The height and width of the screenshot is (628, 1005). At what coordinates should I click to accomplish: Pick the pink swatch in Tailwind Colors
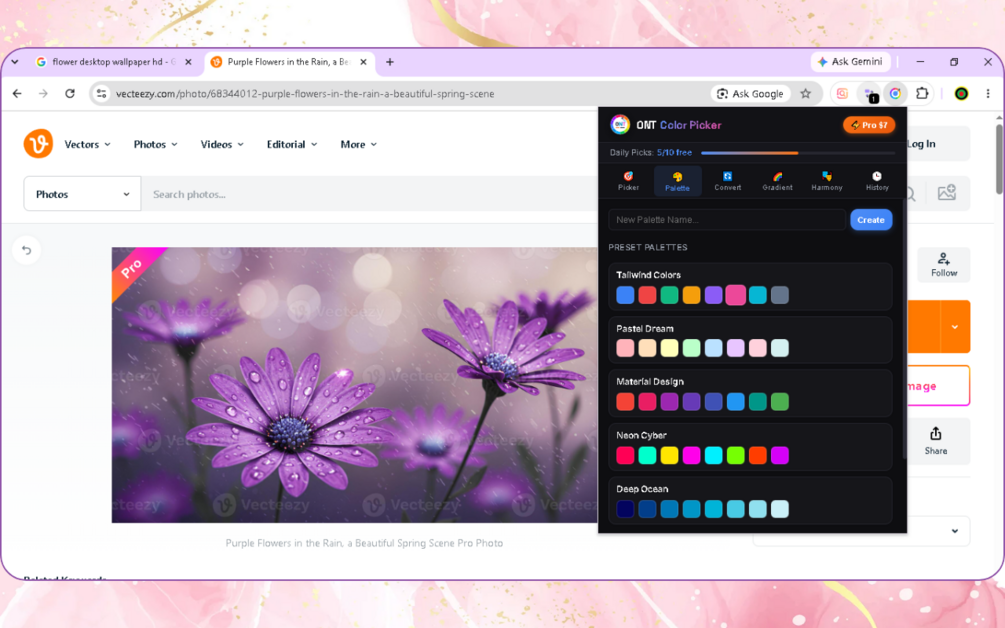point(735,295)
